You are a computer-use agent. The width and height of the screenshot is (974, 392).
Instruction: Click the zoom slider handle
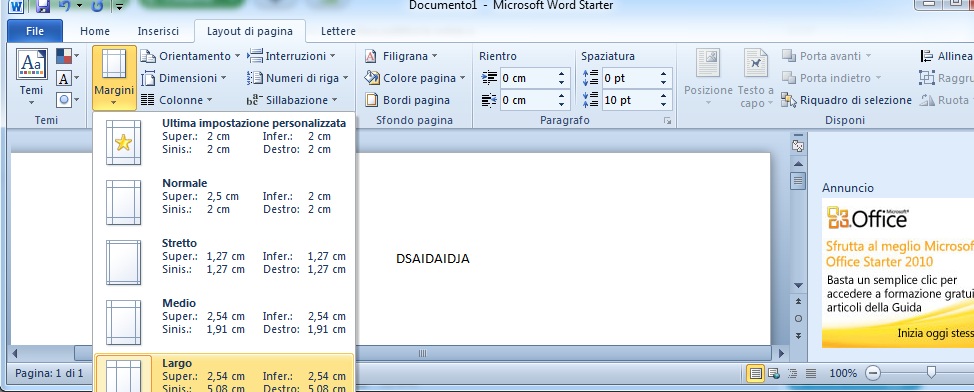pyautogui.click(x=931, y=373)
